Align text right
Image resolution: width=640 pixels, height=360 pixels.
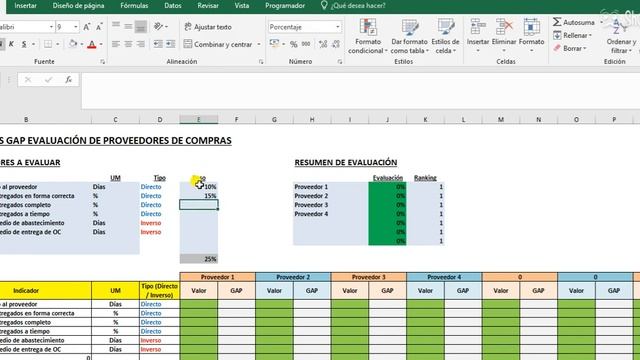[141, 44]
